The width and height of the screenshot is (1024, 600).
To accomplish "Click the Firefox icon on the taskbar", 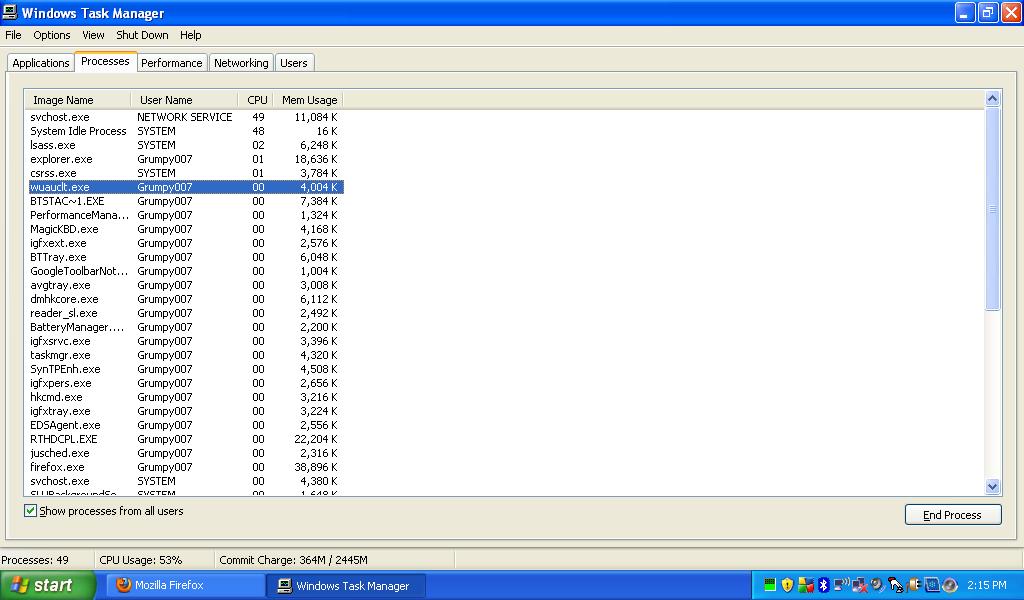I will [x=123, y=585].
